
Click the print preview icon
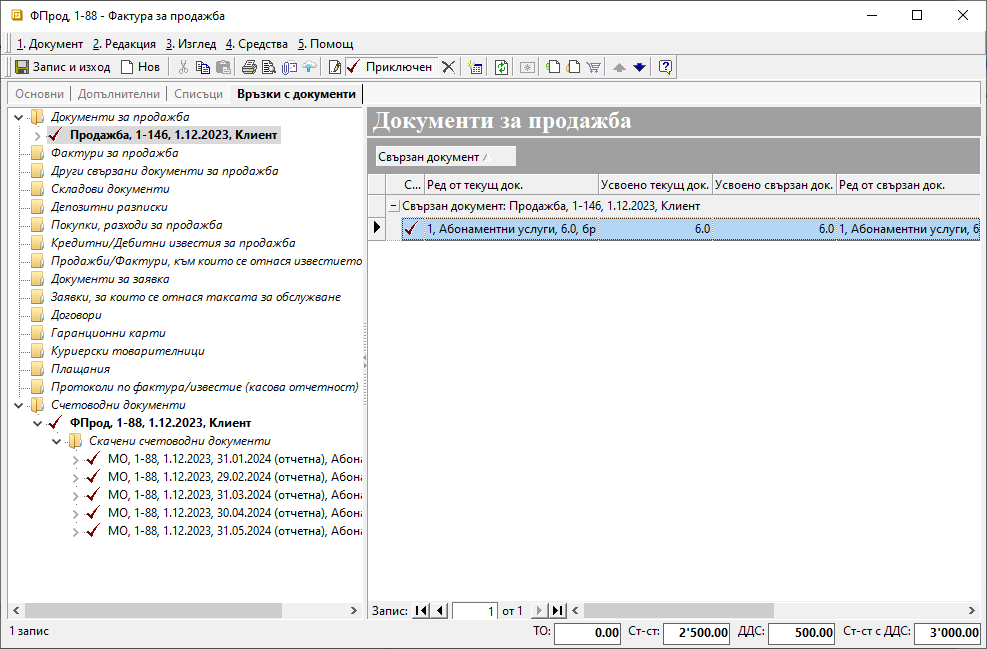(x=268, y=67)
